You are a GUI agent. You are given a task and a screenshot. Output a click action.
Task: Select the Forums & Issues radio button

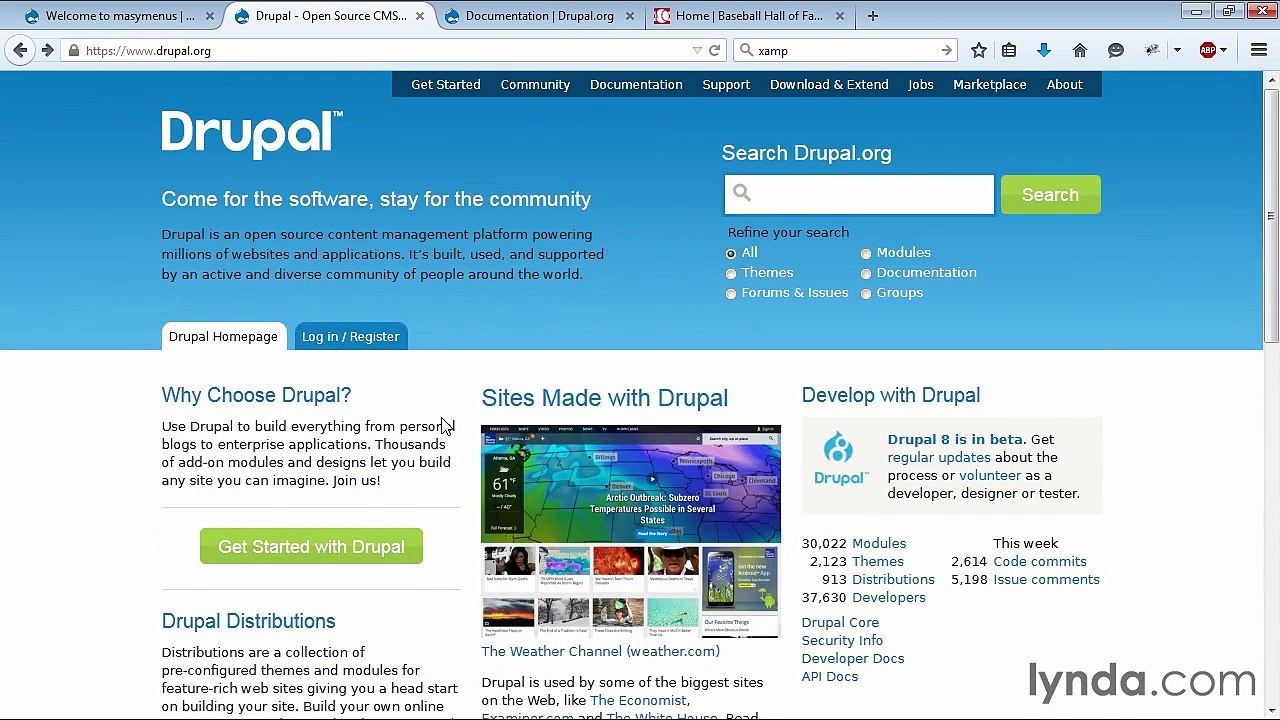click(731, 294)
